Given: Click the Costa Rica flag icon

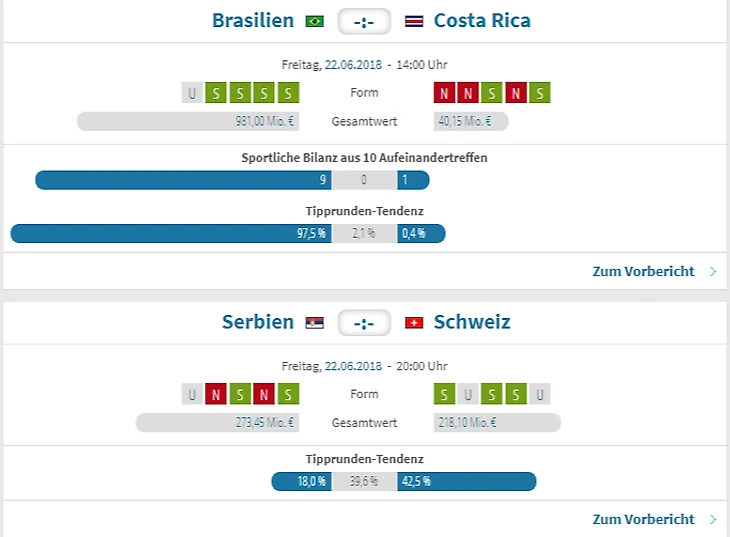Looking at the screenshot, I should point(414,21).
